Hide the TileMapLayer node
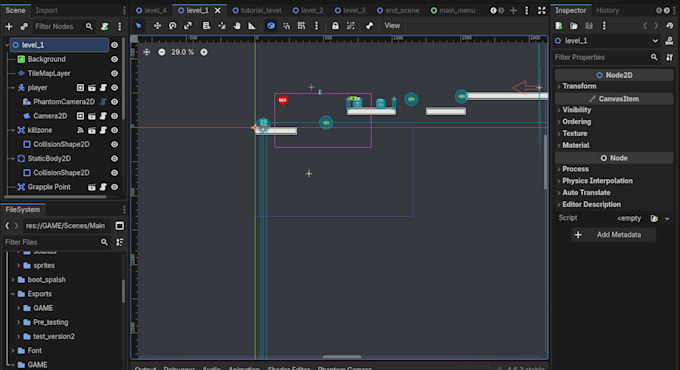Screen dimensions: 680x370 [x=114, y=73]
